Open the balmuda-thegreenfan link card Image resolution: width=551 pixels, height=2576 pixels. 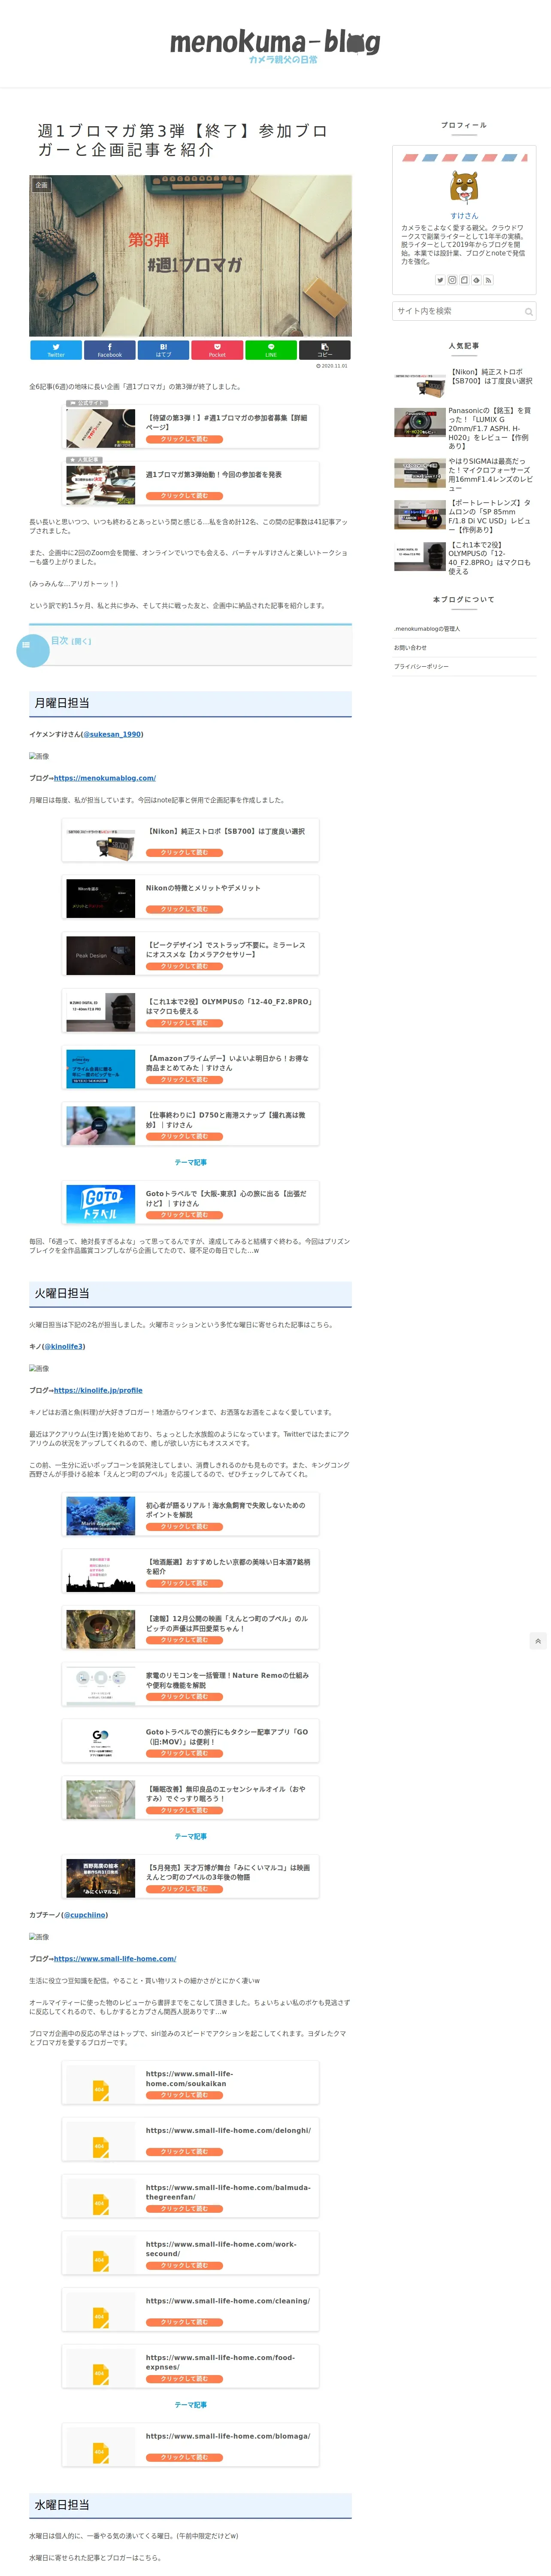pyautogui.click(x=190, y=2197)
